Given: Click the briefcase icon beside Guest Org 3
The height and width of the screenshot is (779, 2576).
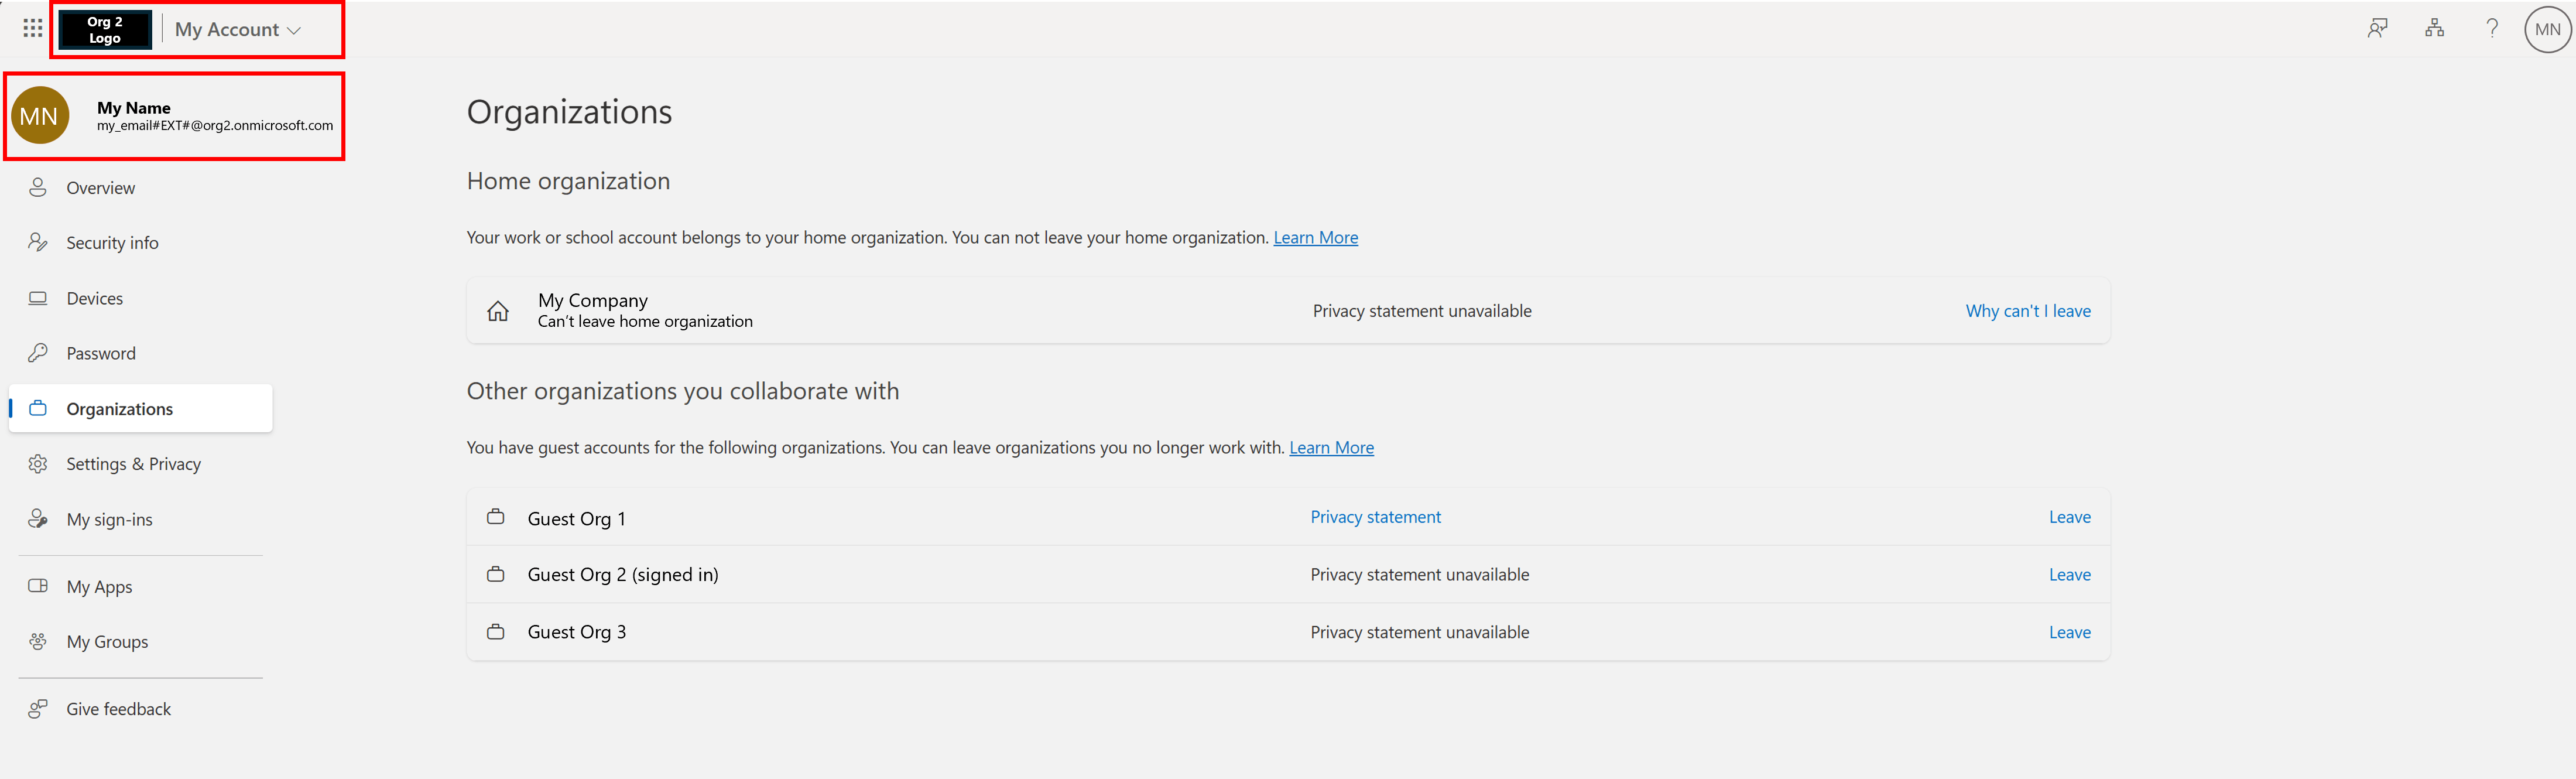Looking at the screenshot, I should [495, 632].
